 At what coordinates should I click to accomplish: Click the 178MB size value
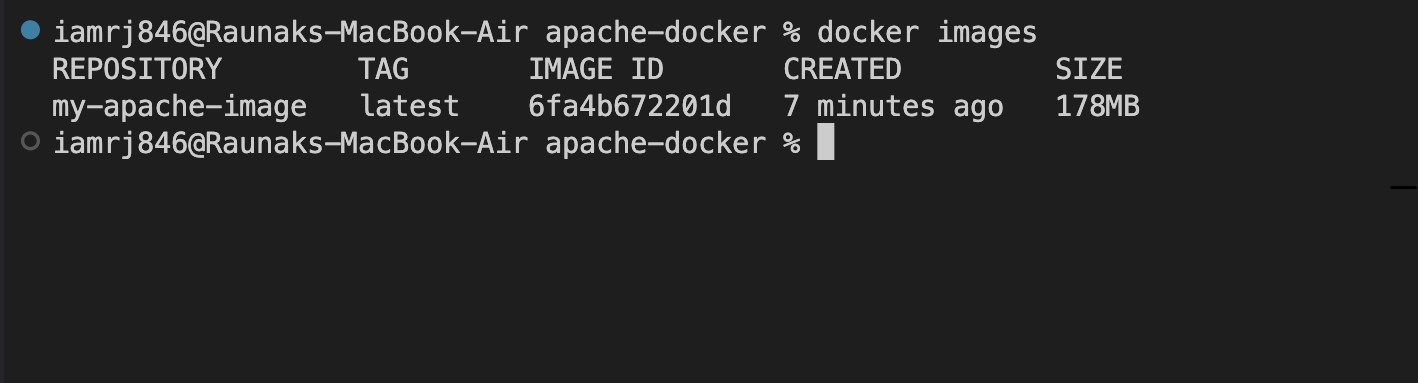(x=1098, y=106)
